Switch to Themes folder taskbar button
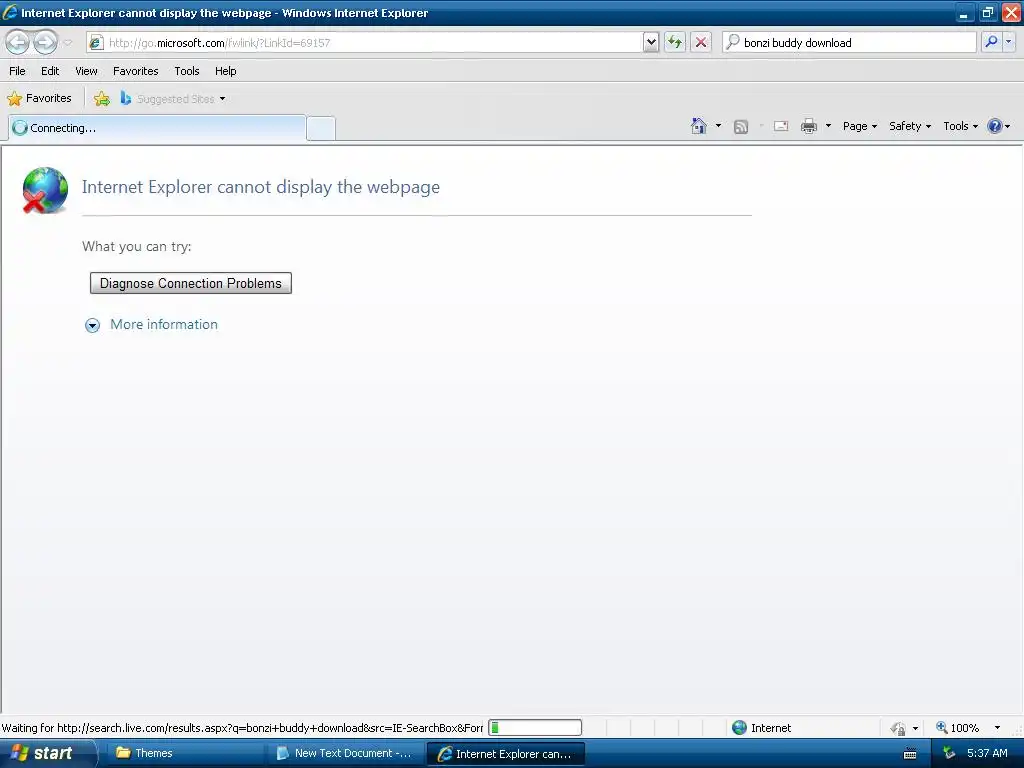1024x768 pixels. click(x=185, y=754)
